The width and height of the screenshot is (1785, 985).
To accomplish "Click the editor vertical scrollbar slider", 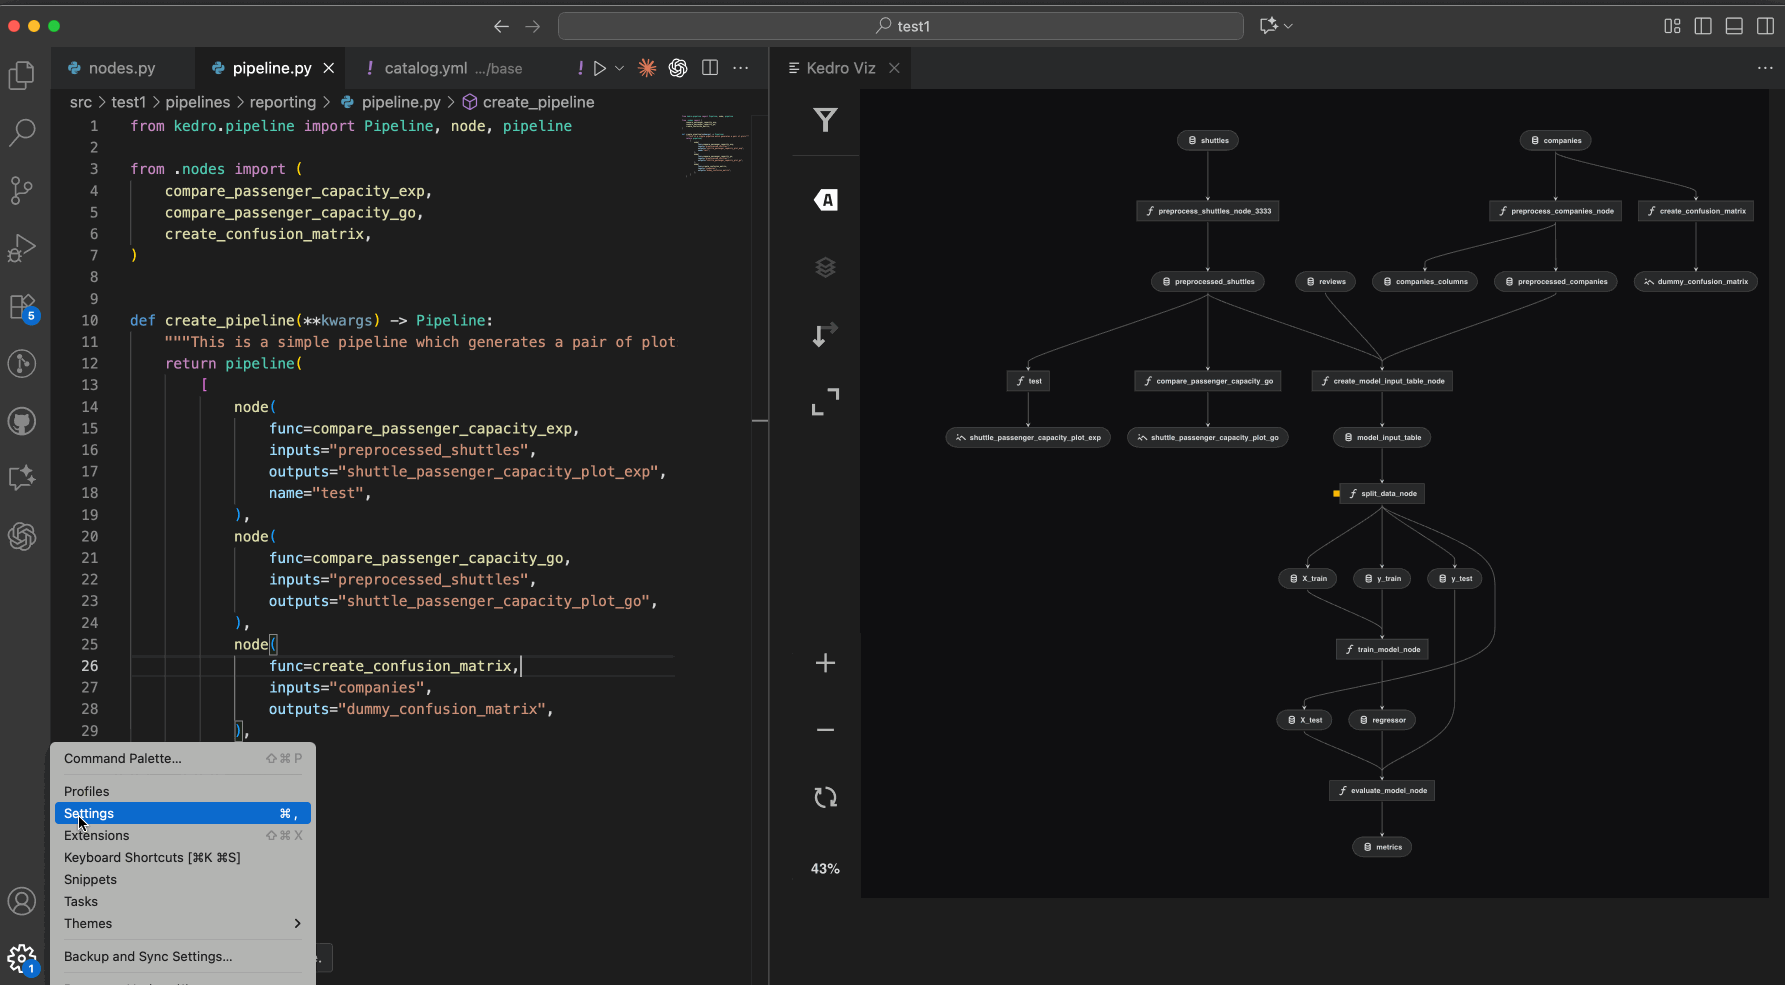I will click(x=760, y=270).
